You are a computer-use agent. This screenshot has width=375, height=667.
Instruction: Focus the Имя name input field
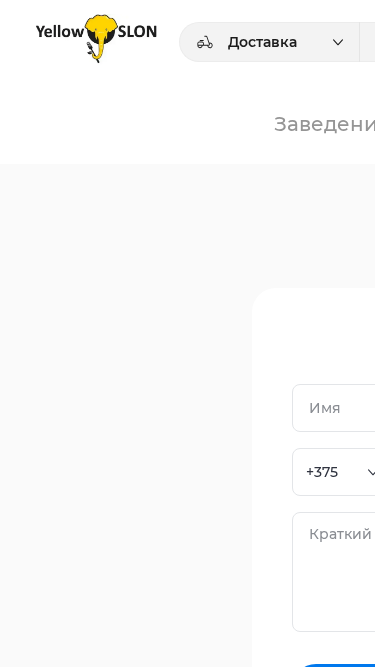[x=334, y=408]
